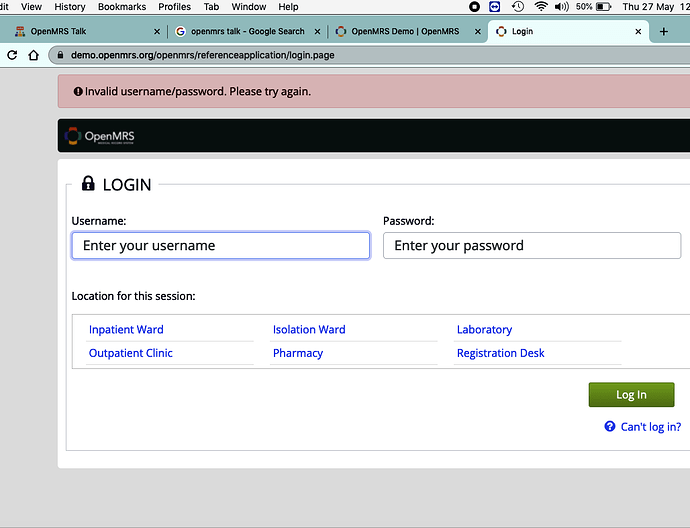
Task: Open the View menu
Action: tap(31, 7)
